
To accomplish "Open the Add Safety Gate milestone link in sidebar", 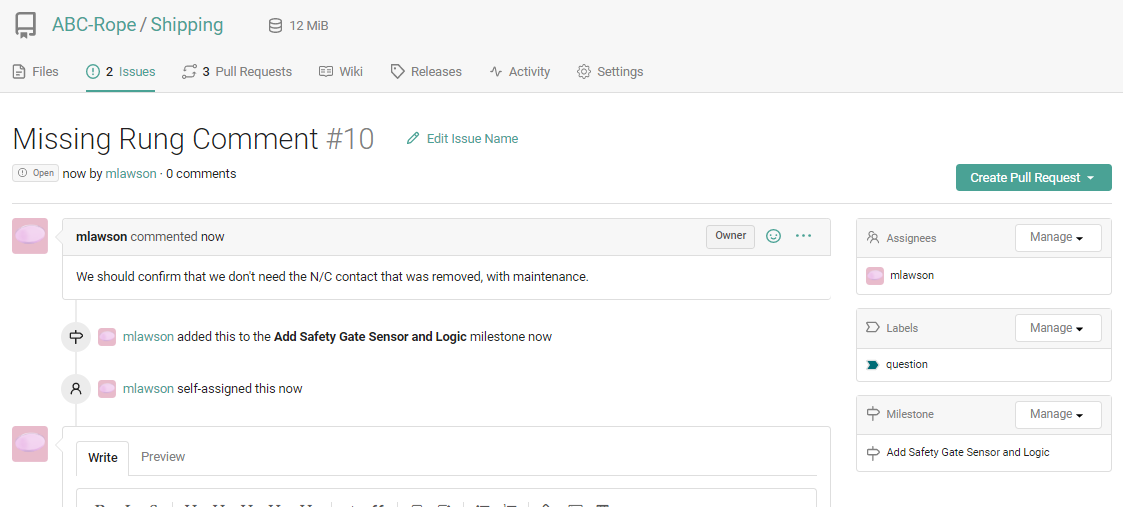I will (x=967, y=453).
